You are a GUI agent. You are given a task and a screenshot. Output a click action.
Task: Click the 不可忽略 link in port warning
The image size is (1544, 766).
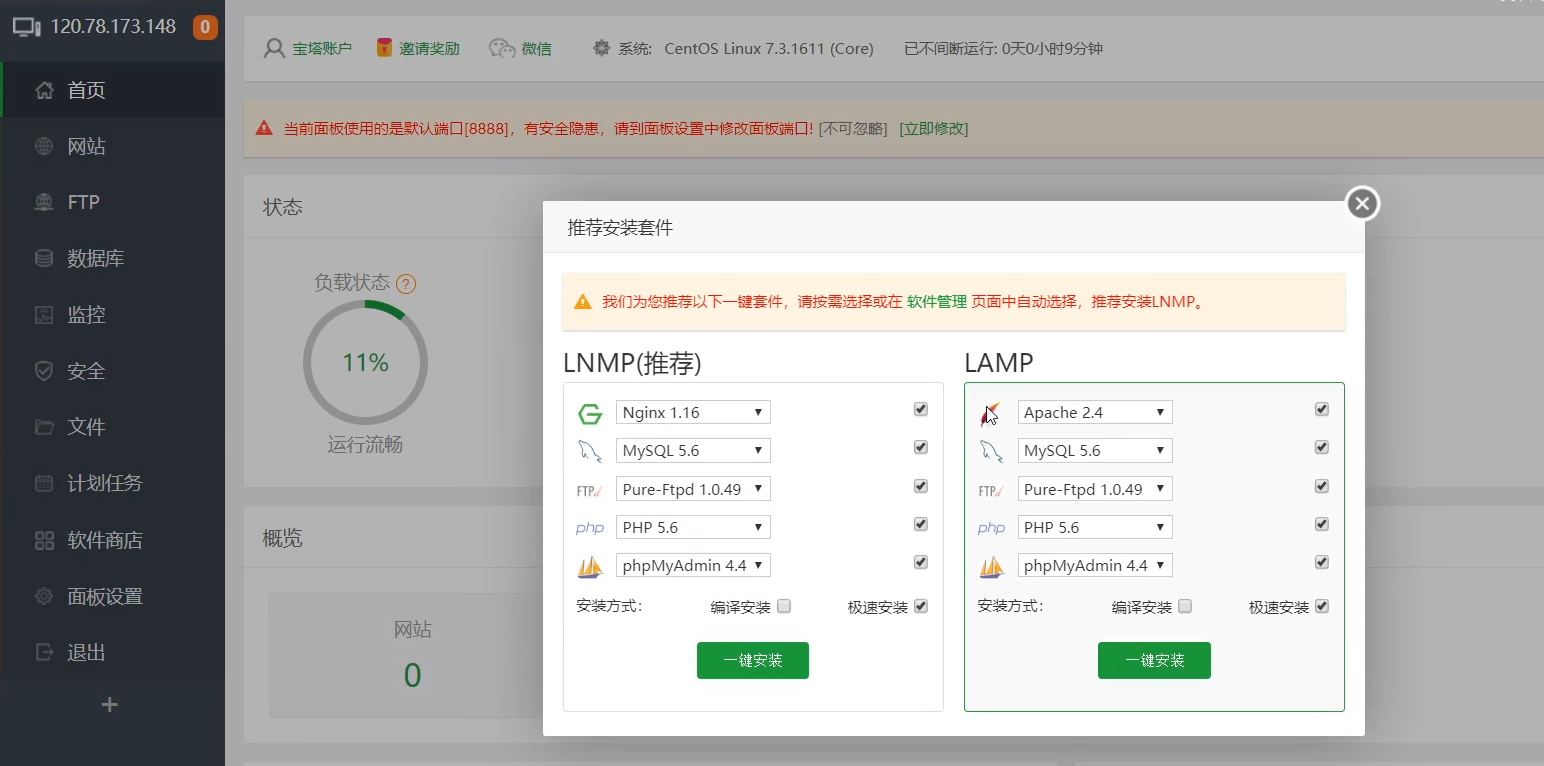coord(853,128)
